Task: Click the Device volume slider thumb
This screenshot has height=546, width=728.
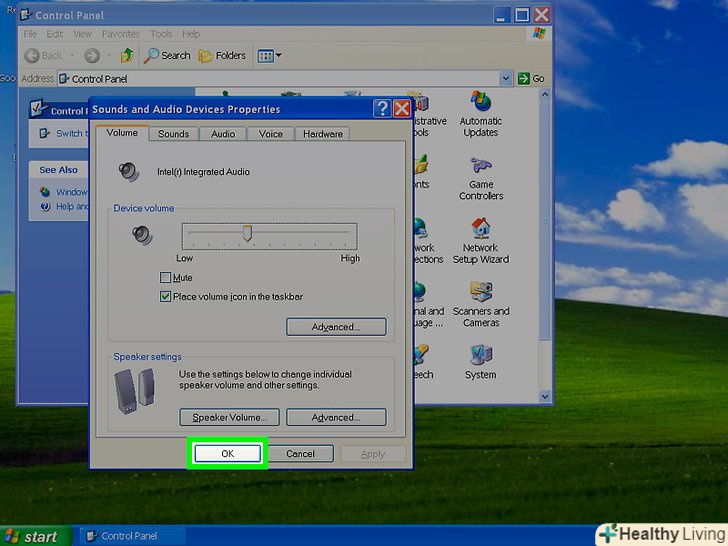Action: coord(247,233)
